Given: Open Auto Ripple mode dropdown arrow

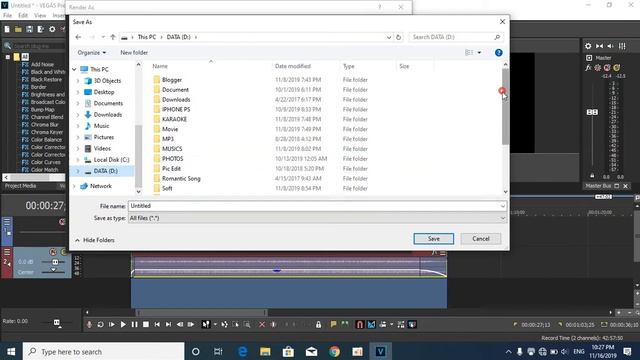Looking at the screenshot, I should 391,324.
